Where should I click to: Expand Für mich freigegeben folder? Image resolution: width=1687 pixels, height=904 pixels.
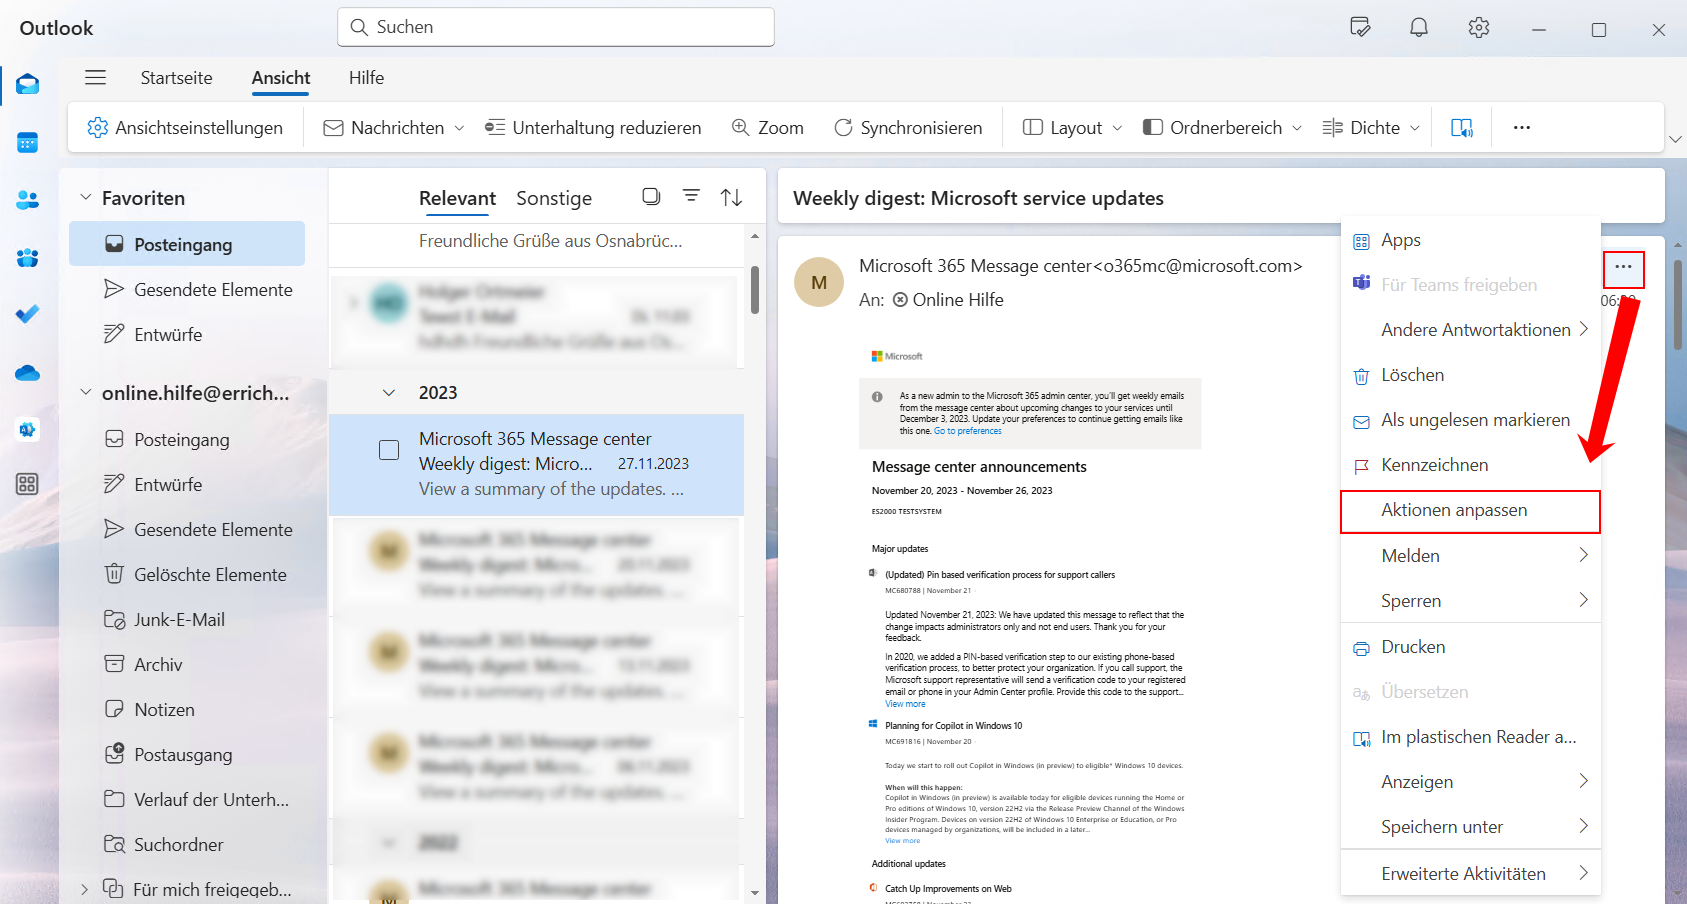[x=85, y=889]
